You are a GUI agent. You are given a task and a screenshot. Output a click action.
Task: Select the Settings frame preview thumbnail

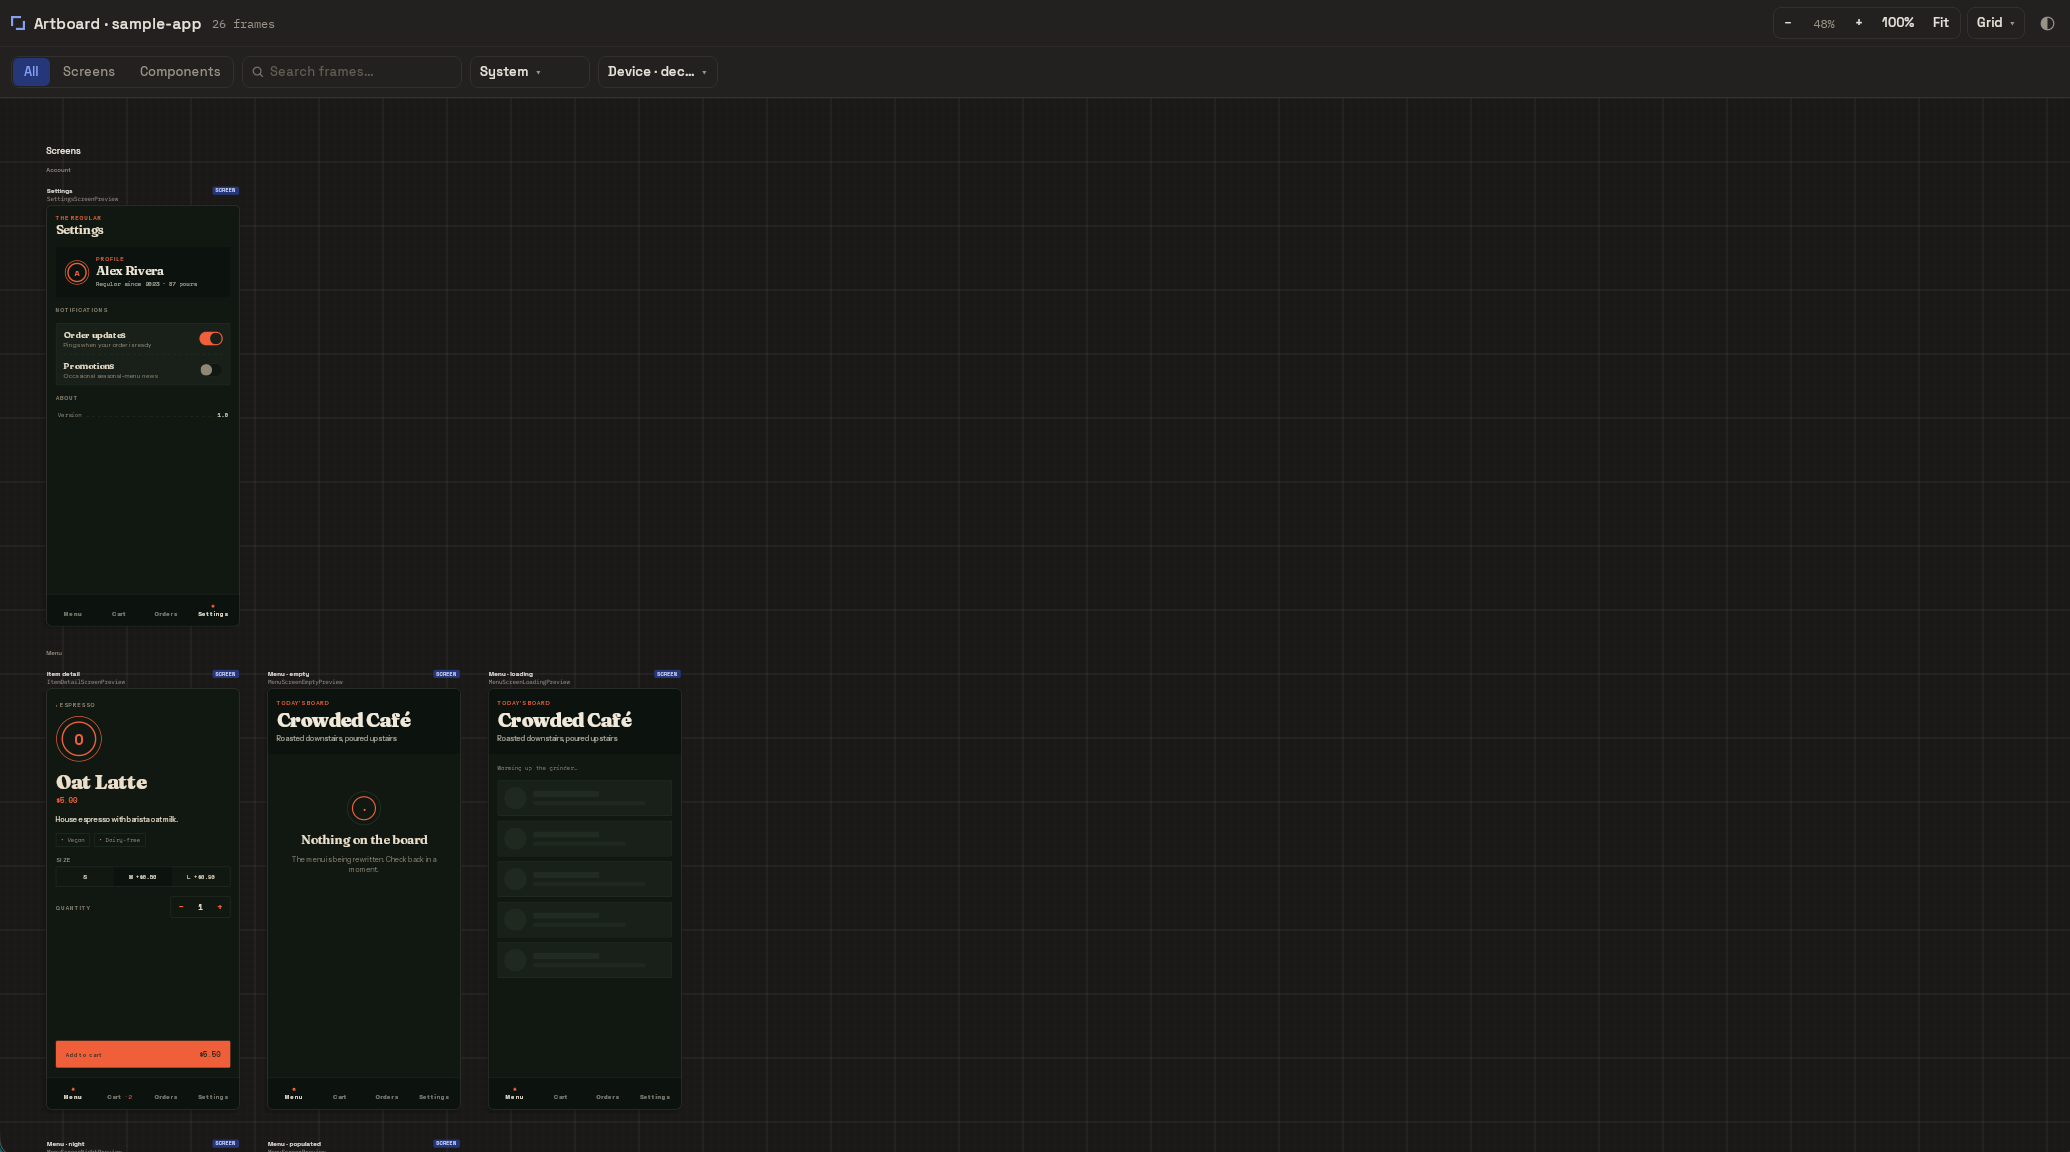point(143,415)
